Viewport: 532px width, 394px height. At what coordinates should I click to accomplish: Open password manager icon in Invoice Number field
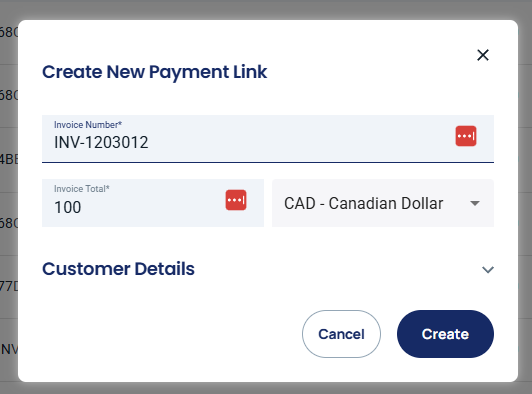click(466, 136)
